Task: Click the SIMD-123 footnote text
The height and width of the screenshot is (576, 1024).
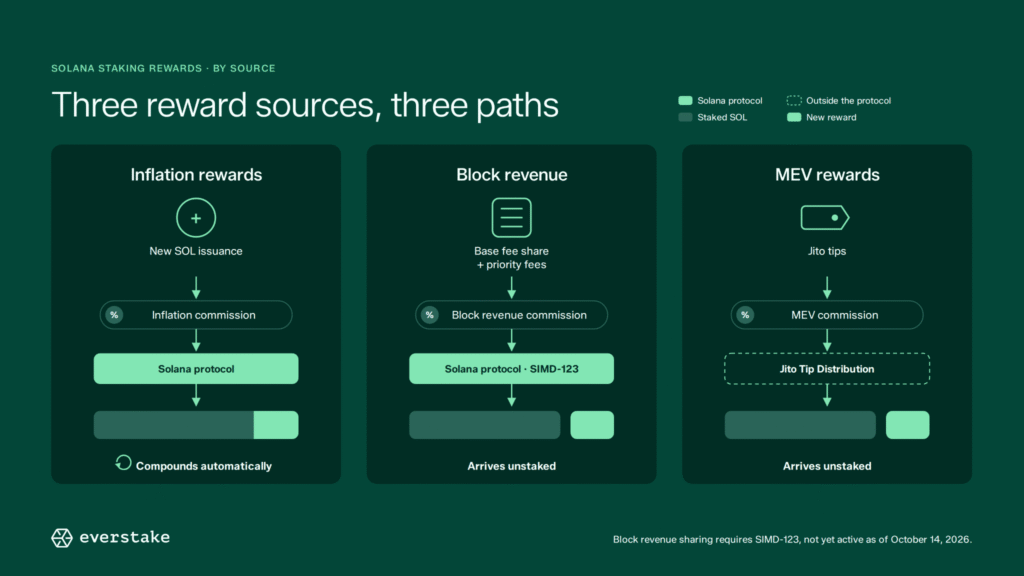Action: pyautogui.click(x=792, y=539)
